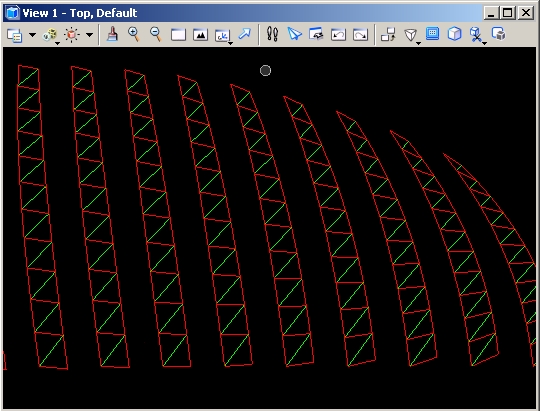
Task: Click the Clip Volume scissors-cube icon
Action: coord(477,35)
